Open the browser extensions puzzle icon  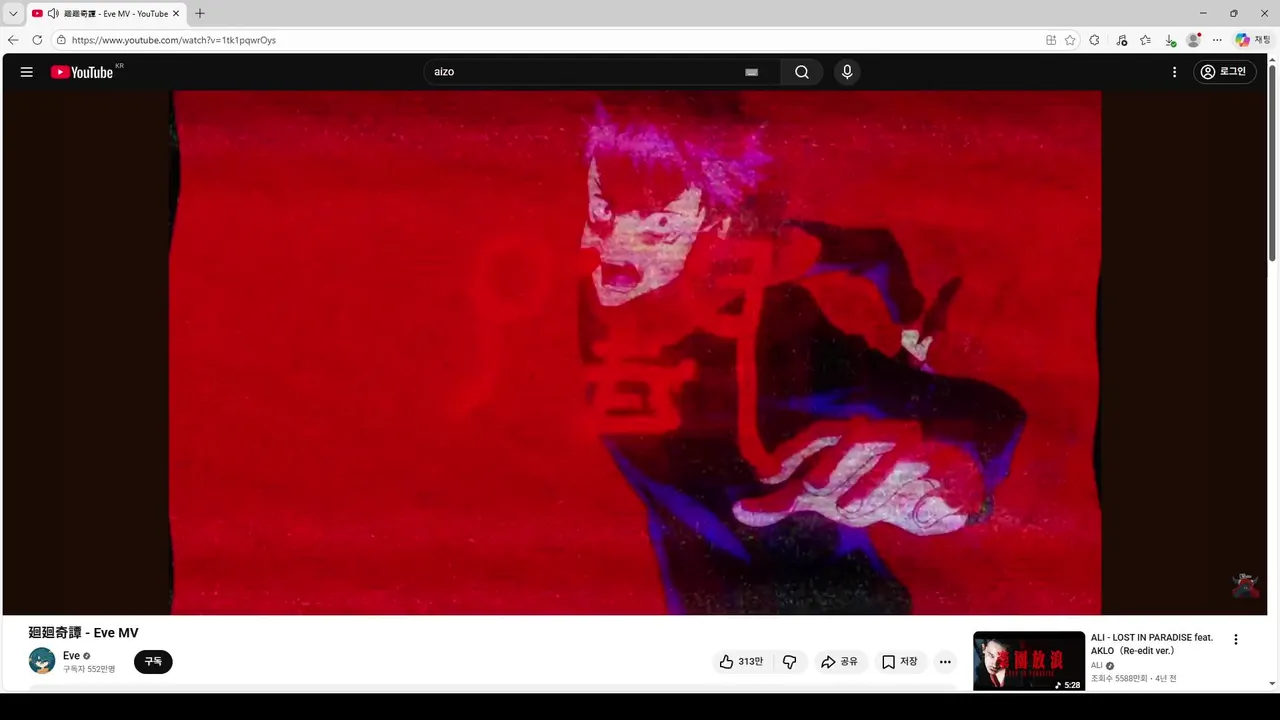point(1094,40)
